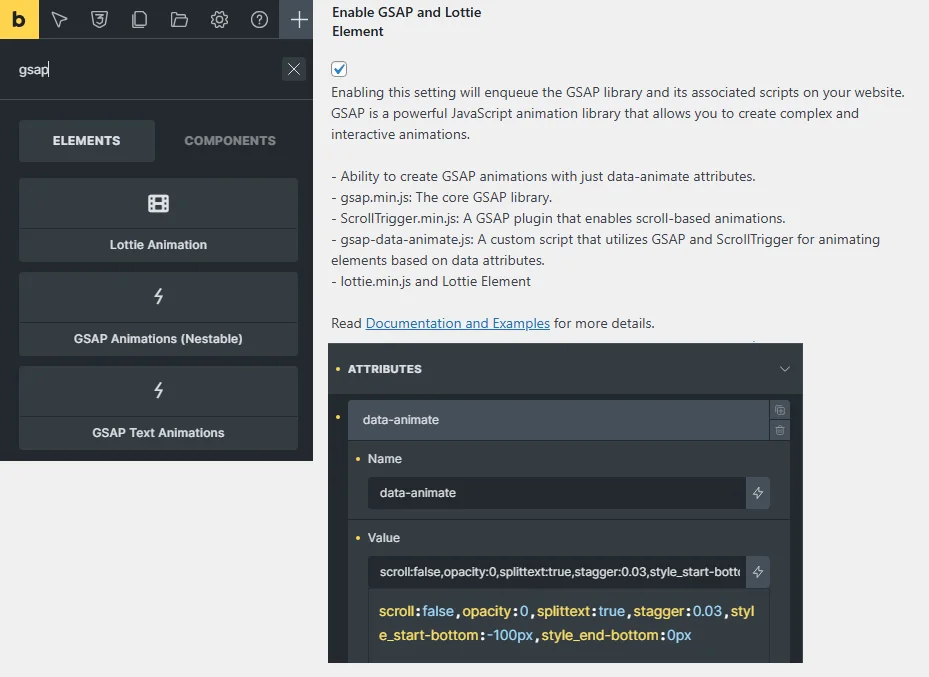Switch to the Components tab
Viewport: 929px width, 677px height.
click(230, 141)
